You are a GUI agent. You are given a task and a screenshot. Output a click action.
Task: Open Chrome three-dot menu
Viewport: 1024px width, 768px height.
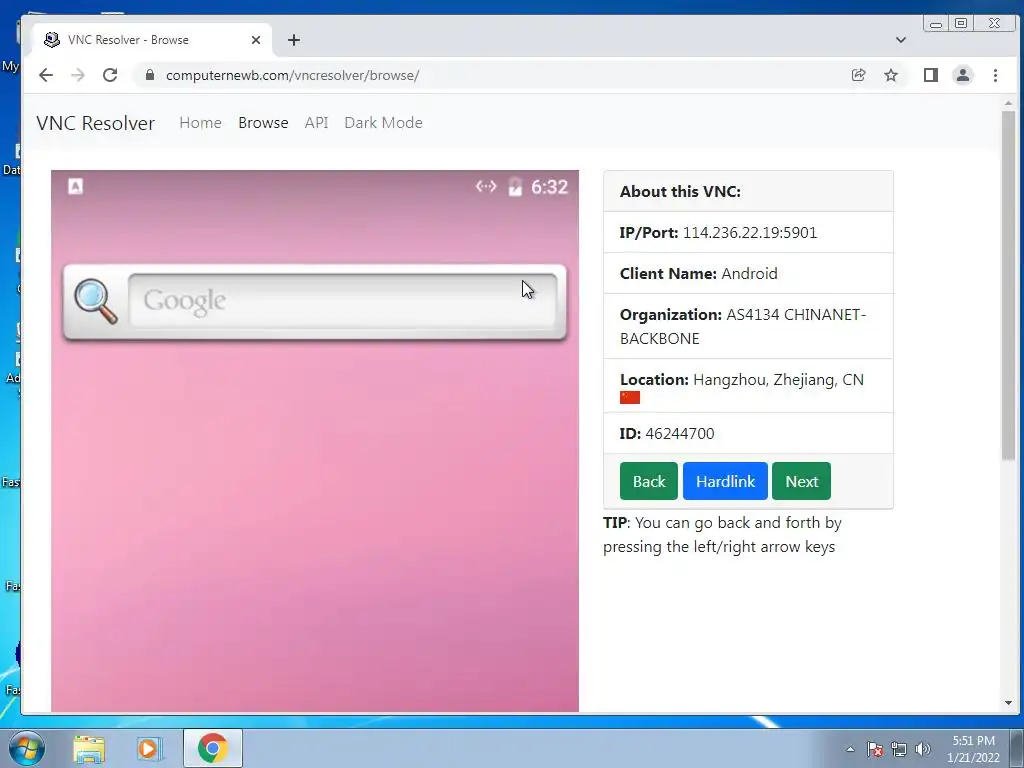coord(995,75)
